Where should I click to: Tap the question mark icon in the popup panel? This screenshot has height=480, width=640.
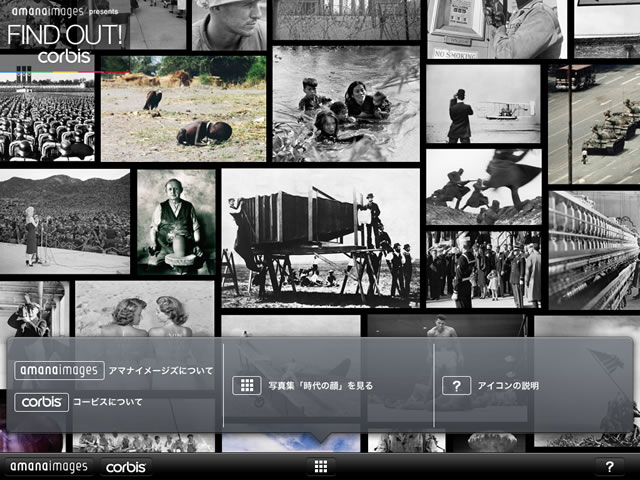pos(456,385)
